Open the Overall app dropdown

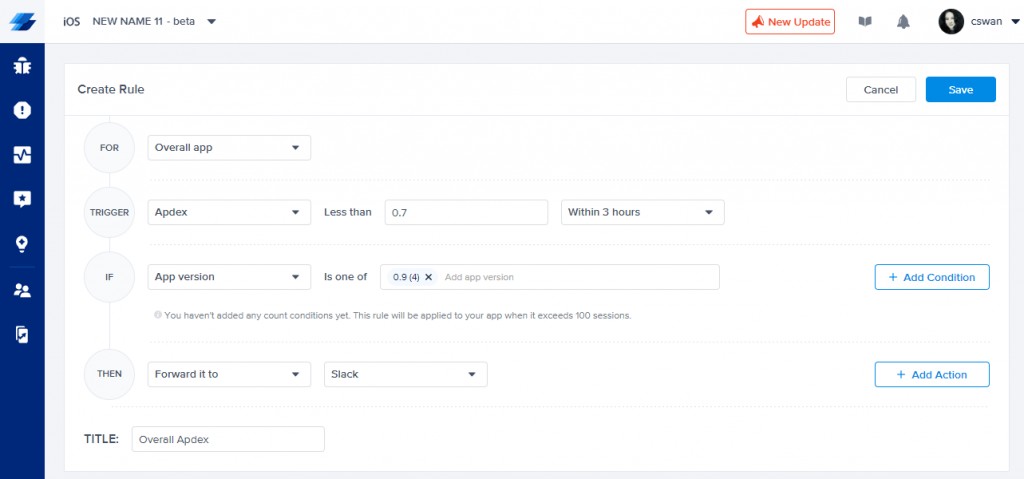(229, 148)
